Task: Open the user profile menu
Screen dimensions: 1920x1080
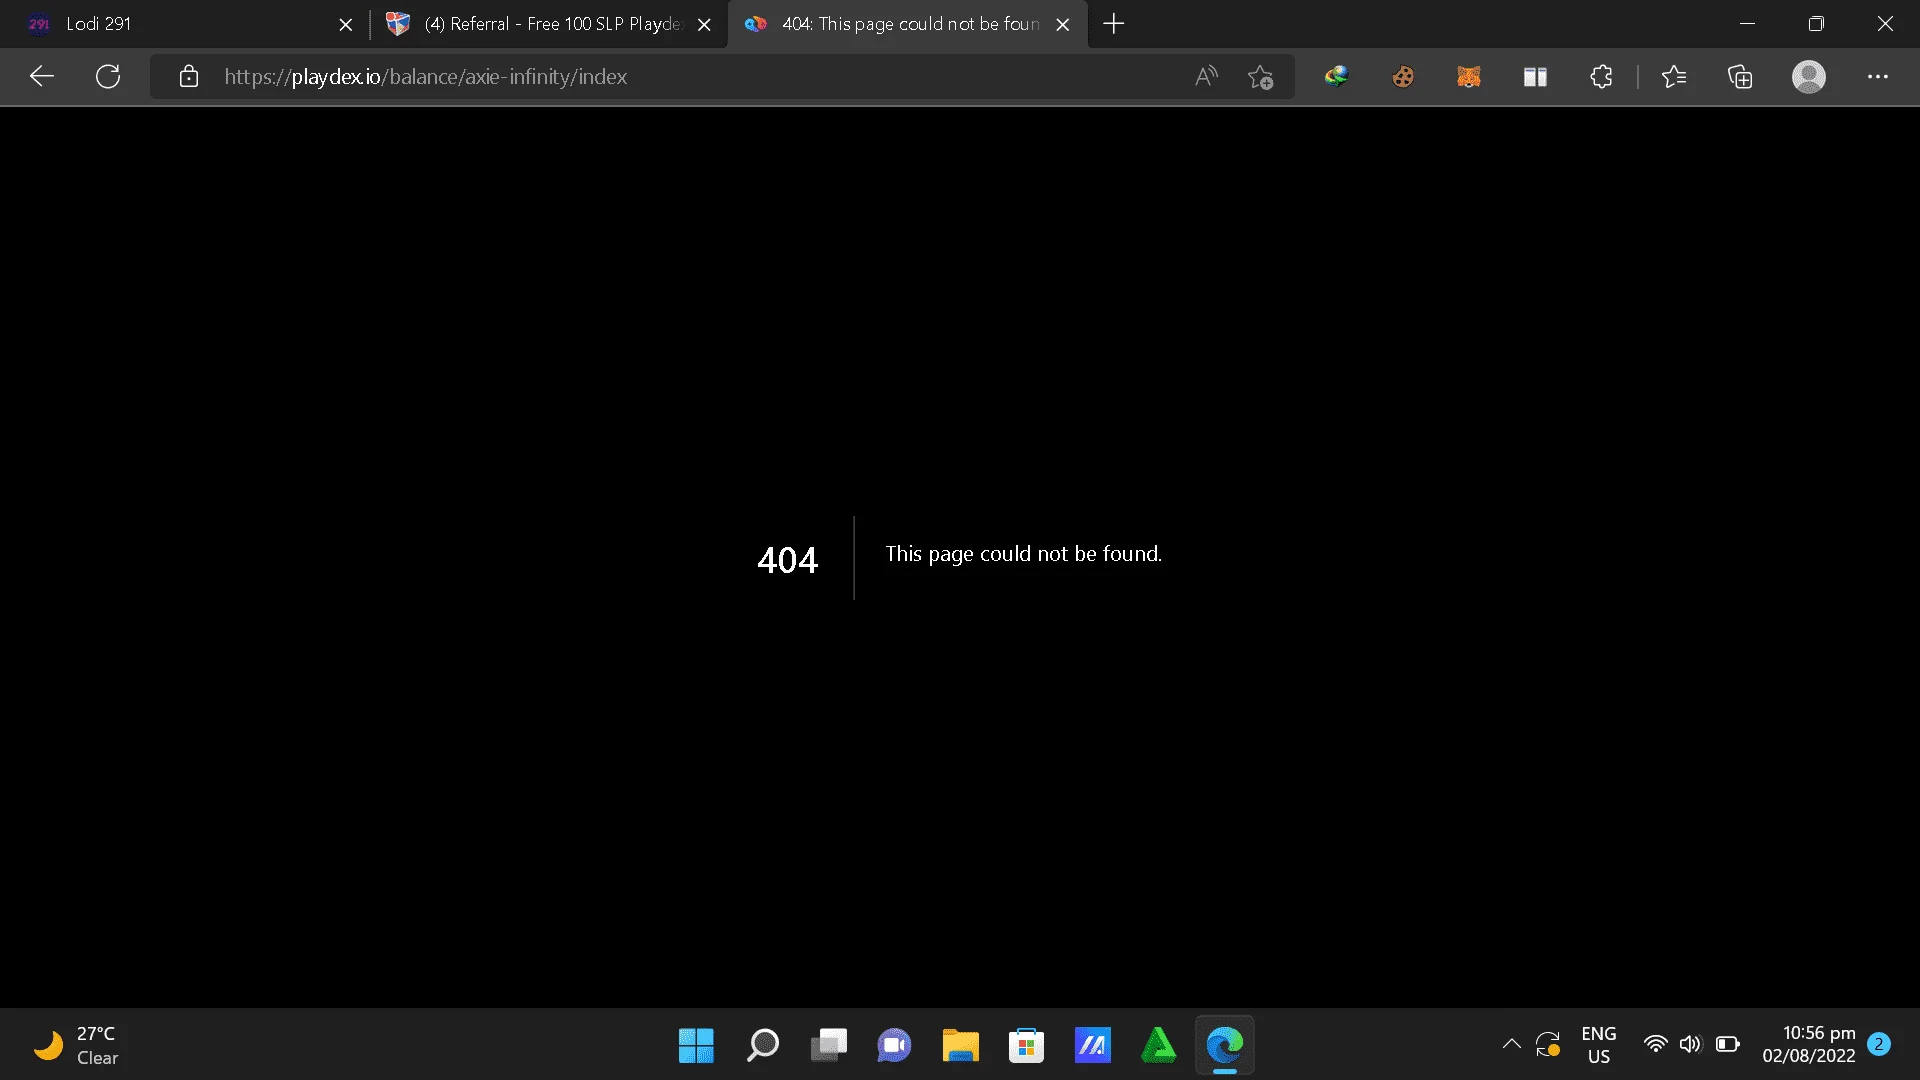Action: click(1808, 77)
